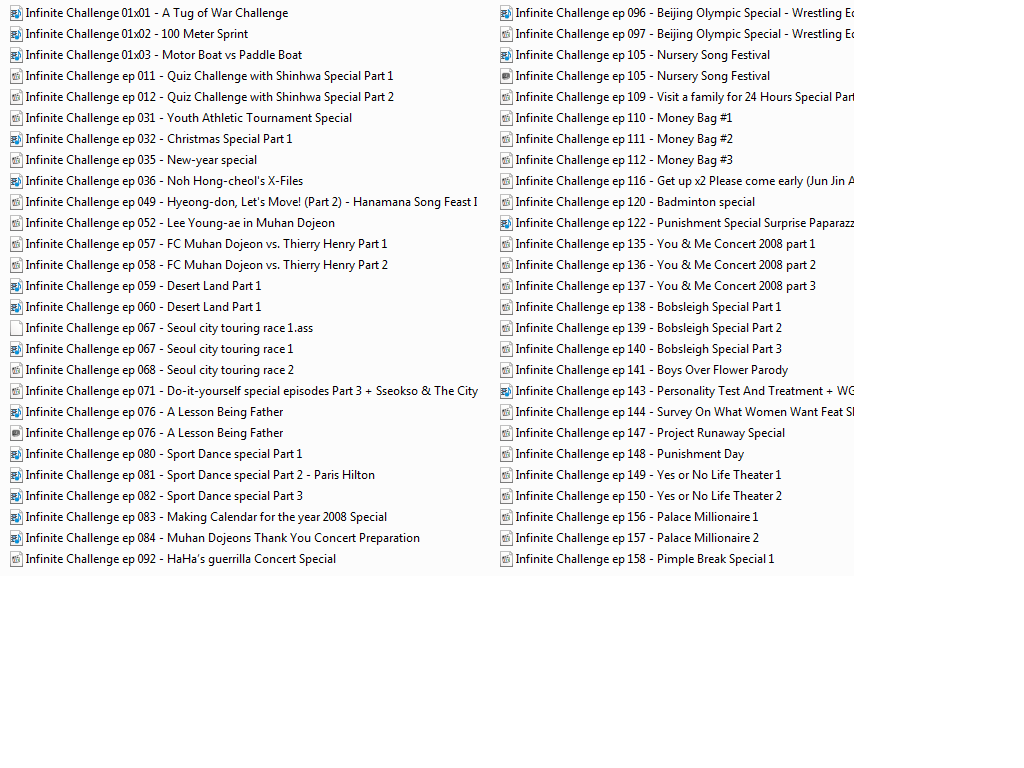The width and height of the screenshot is (1024, 768).
Task: Select ep 137 You & Me Concert 2008 part 3
Action: tap(665, 286)
